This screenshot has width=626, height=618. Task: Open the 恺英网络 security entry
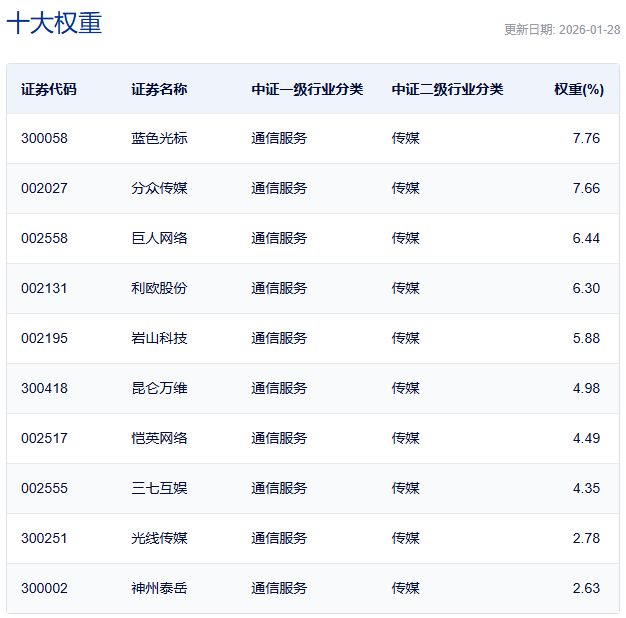(x=159, y=438)
